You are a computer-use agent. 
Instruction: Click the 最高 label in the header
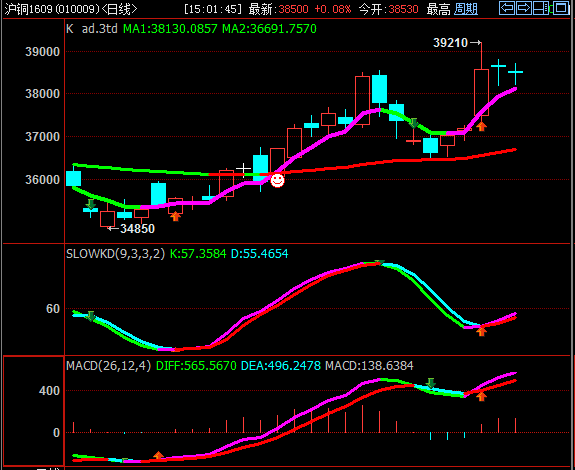pos(438,9)
